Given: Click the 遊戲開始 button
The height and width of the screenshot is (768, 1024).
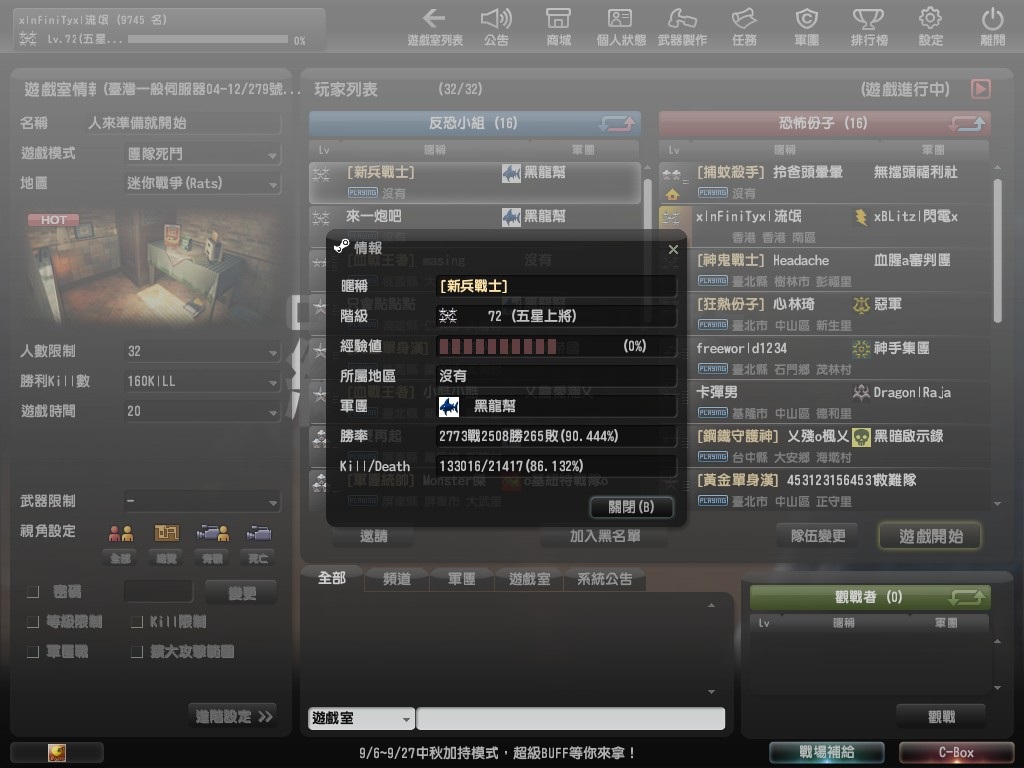Looking at the screenshot, I should pyautogui.click(x=930, y=536).
